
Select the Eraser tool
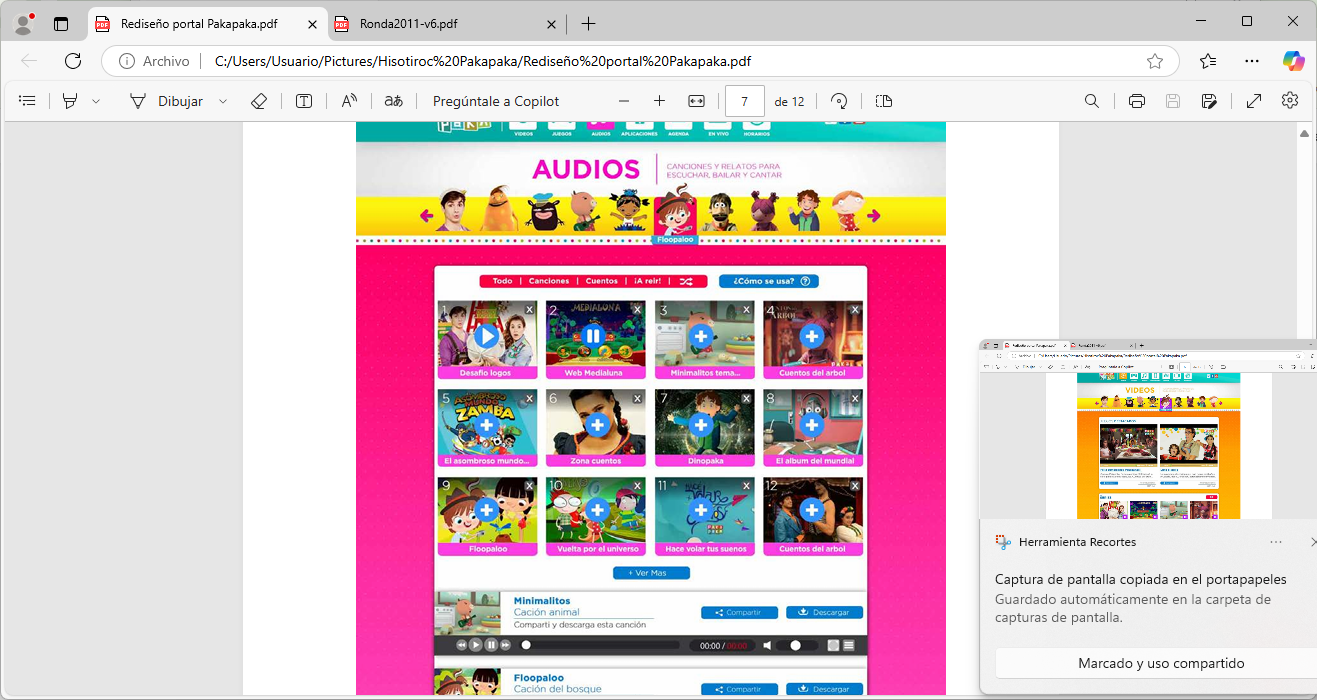(259, 101)
